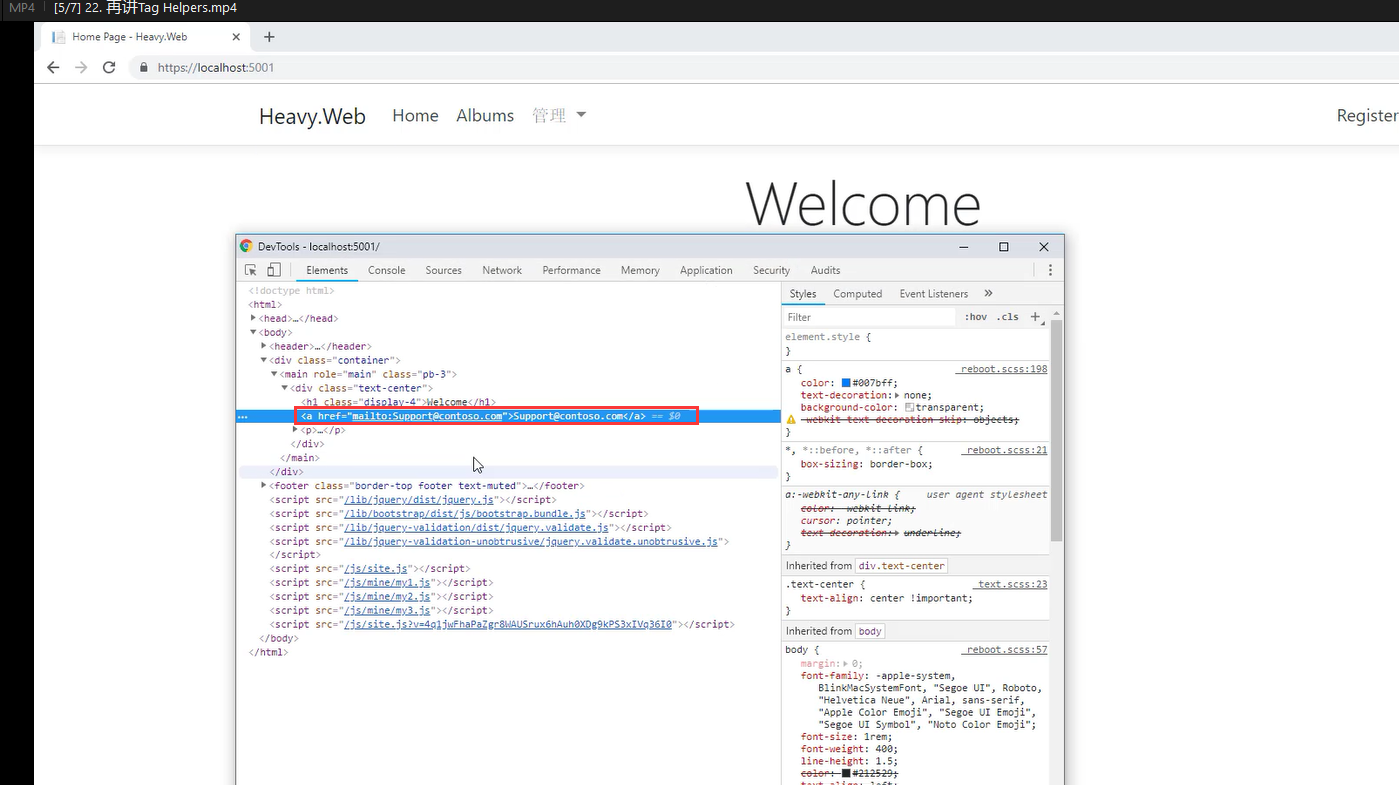The image size is (1399, 785).
Task: Collapse the div class container node
Action: tap(264, 360)
